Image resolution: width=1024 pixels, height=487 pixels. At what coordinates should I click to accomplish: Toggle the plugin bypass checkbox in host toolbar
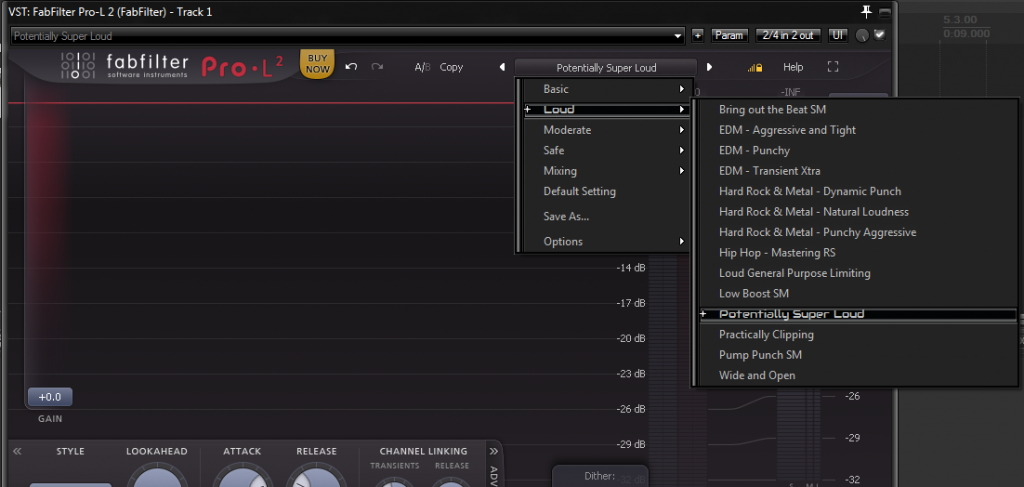[x=880, y=35]
